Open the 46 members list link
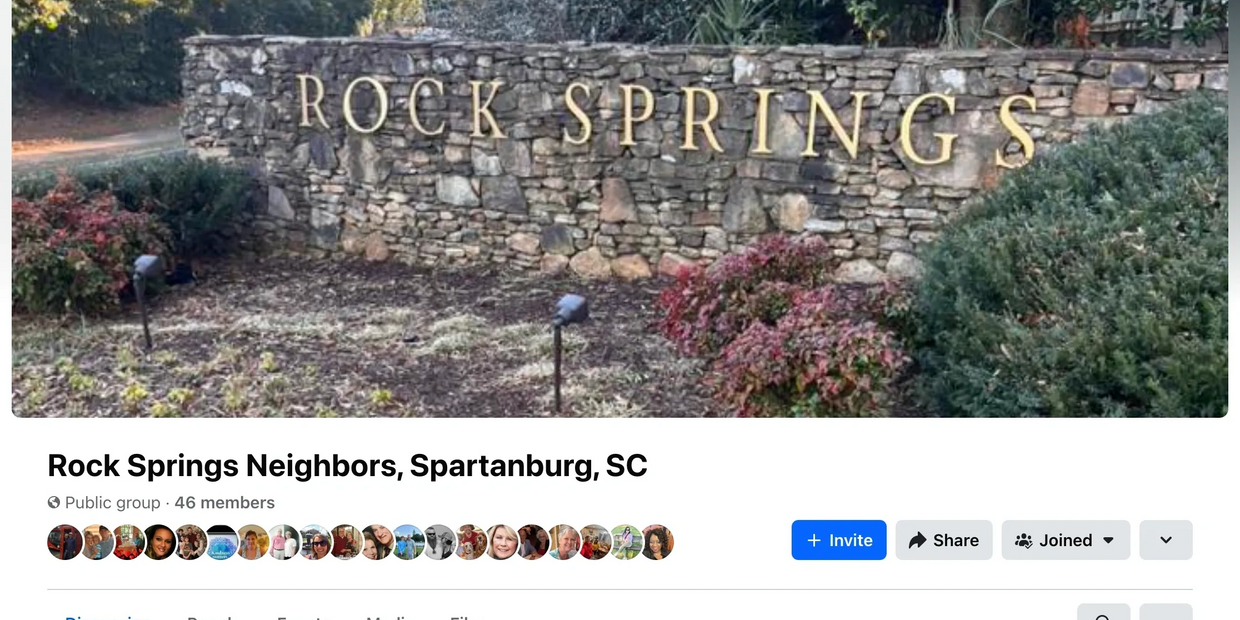The image size is (1240, 620). 224,502
